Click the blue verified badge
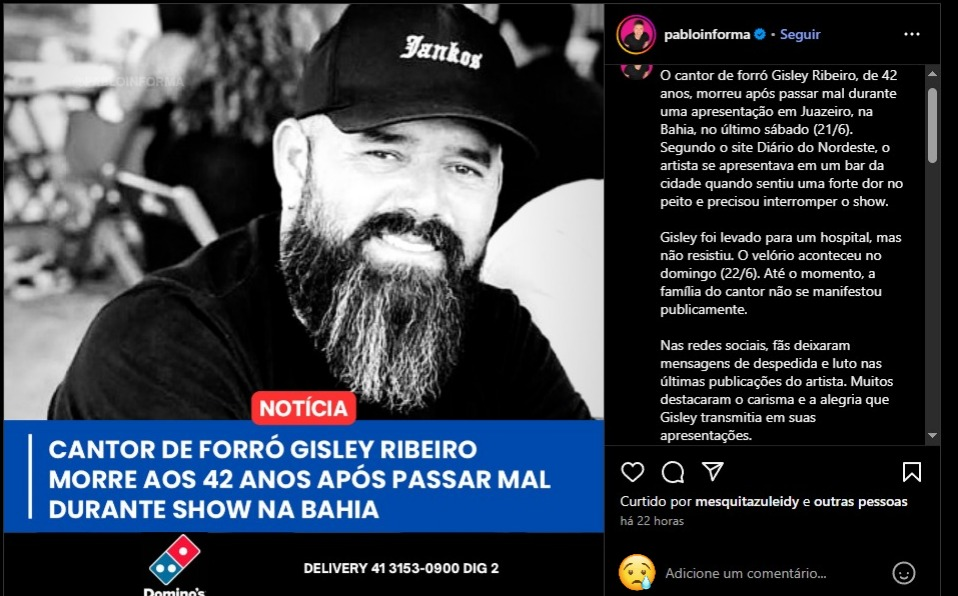This screenshot has height=596, width=958. point(760,34)
